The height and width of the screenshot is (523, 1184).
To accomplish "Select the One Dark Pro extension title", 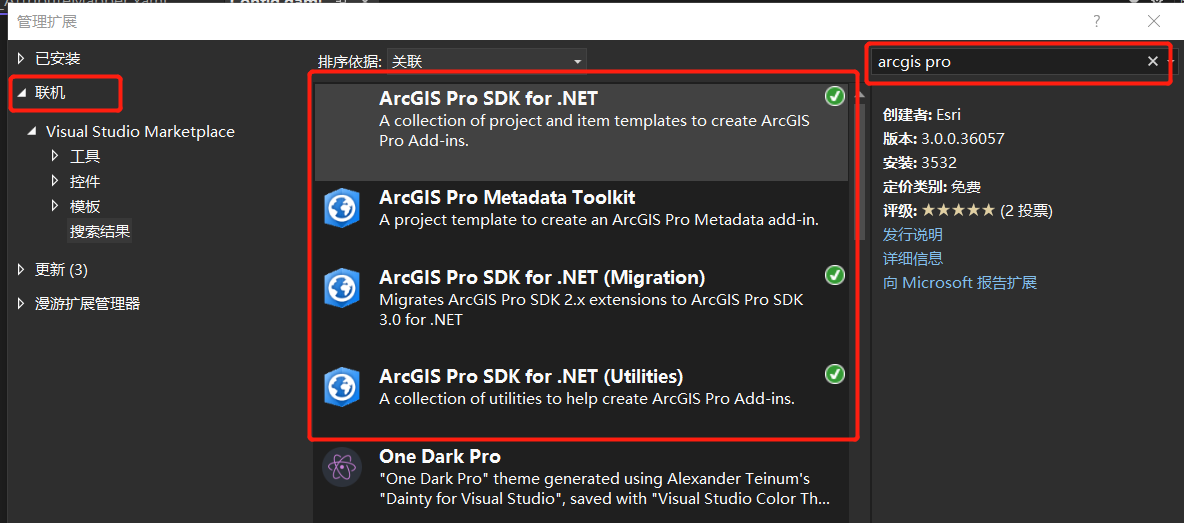I will point(439,457).
